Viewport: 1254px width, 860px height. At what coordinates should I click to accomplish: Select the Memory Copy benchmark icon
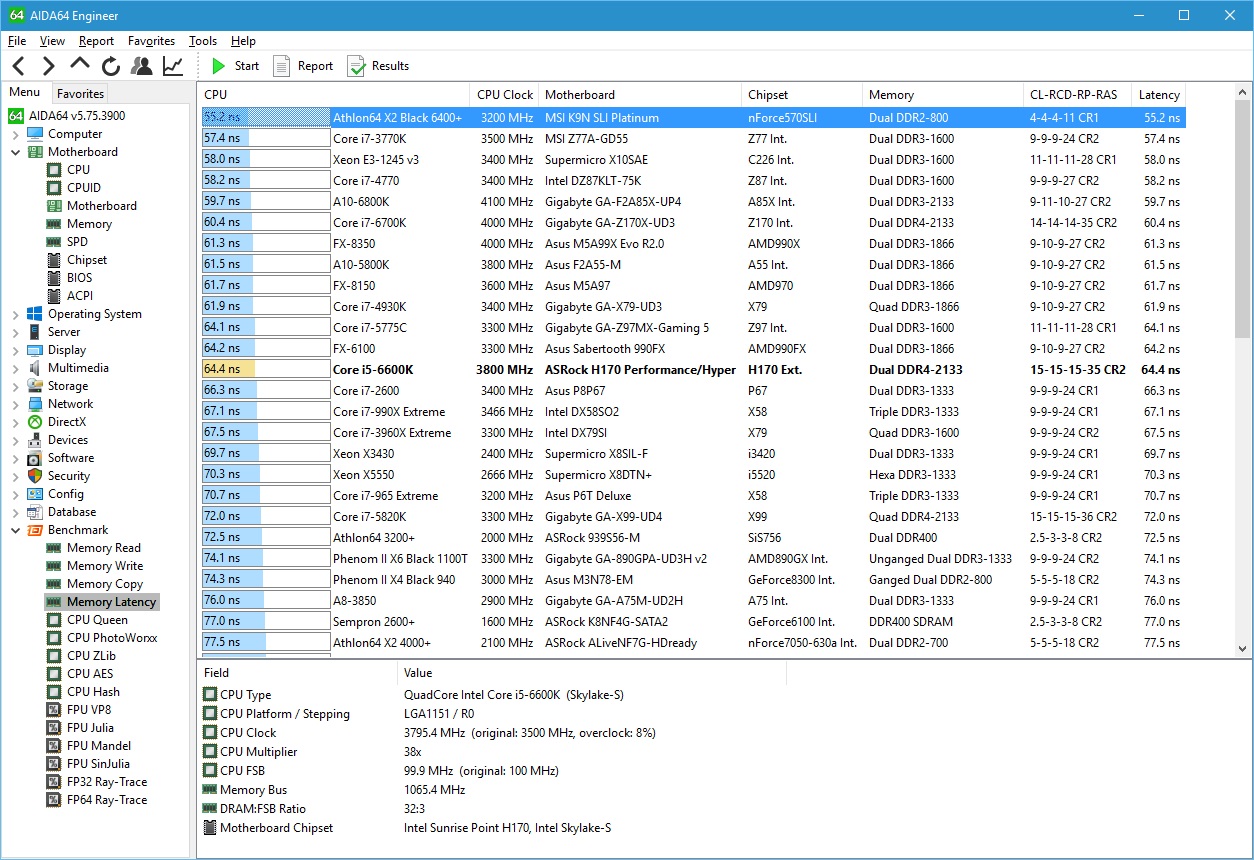coord(54,584)
